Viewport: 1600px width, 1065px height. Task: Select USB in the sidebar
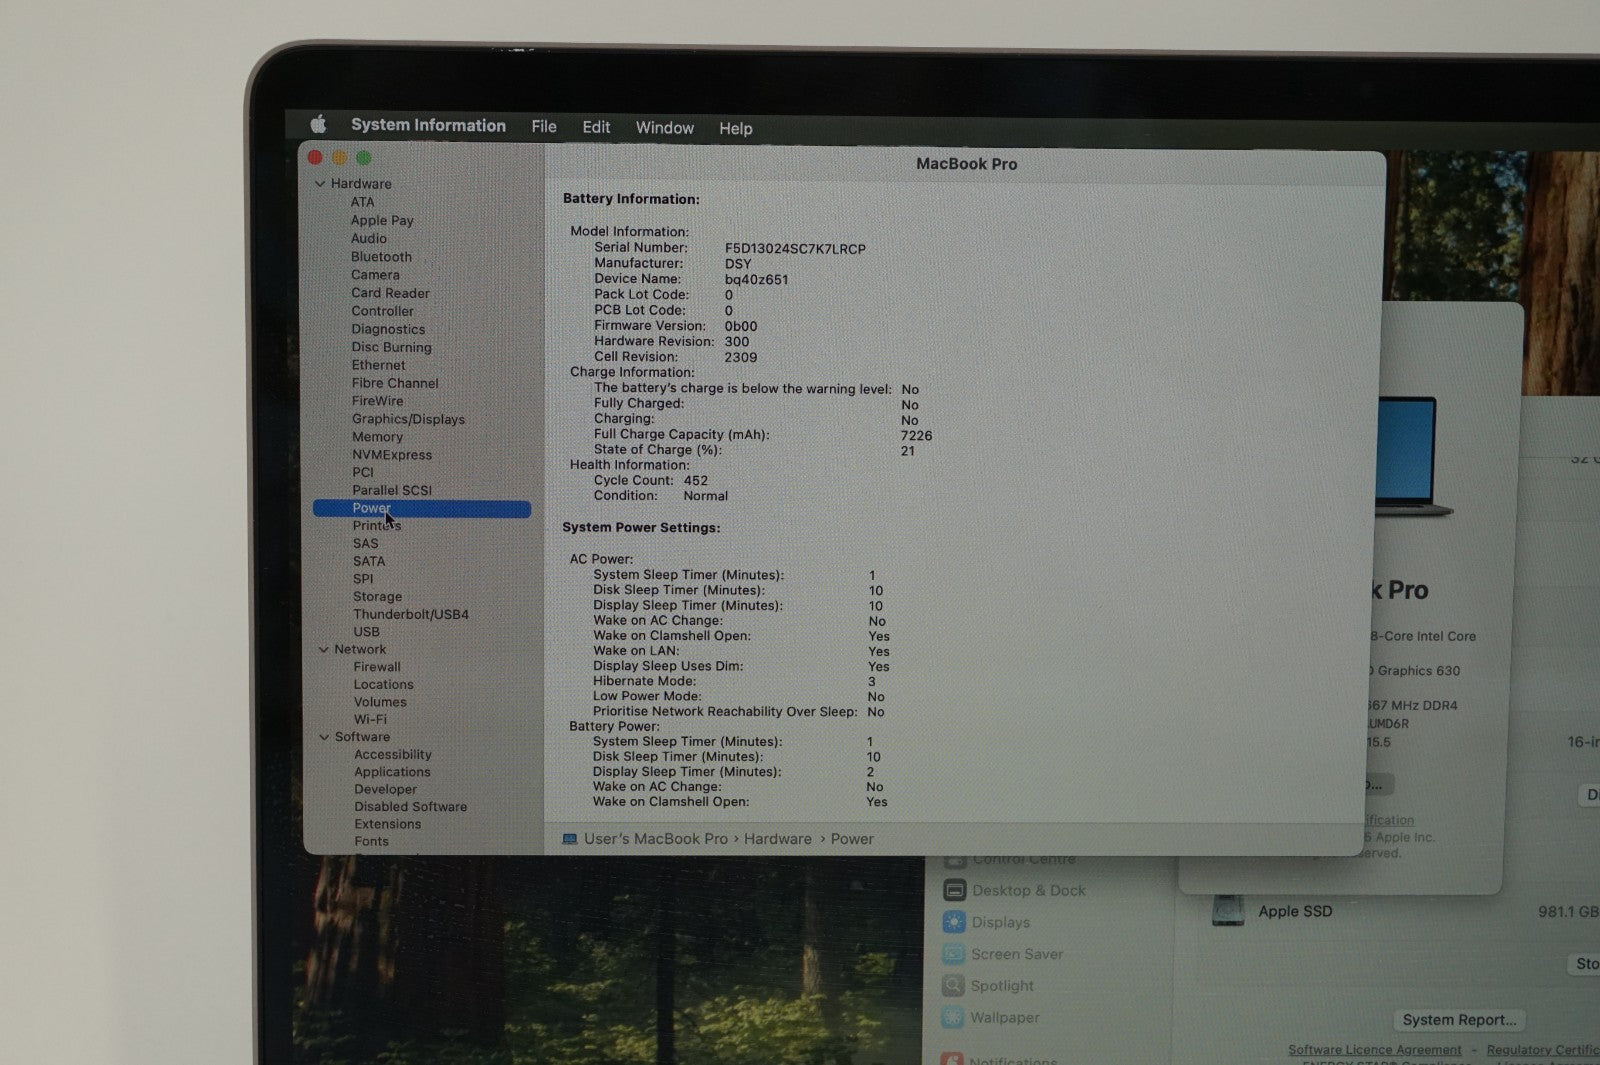366,632
